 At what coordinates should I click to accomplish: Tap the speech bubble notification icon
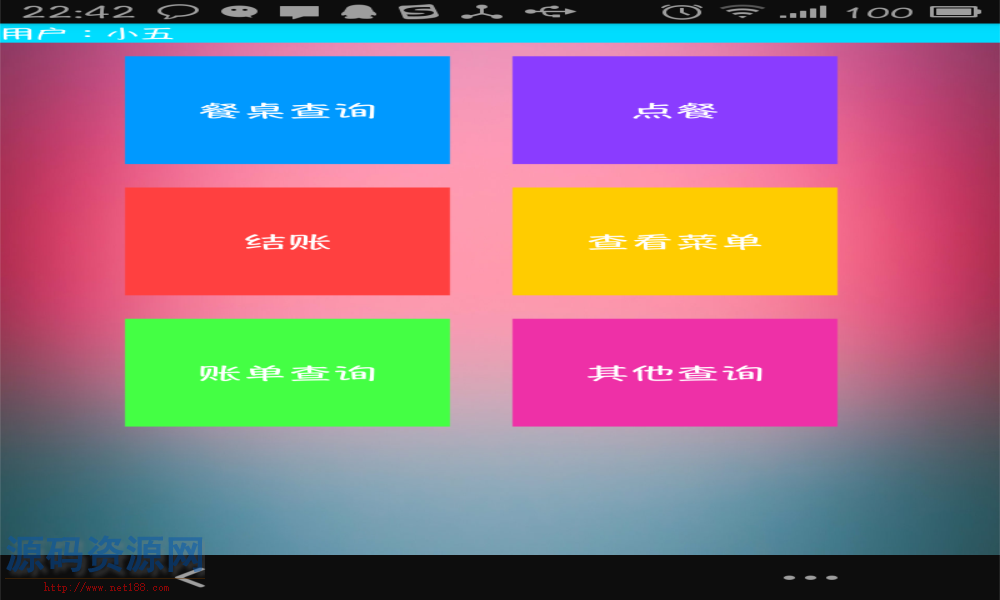point(178,12)
